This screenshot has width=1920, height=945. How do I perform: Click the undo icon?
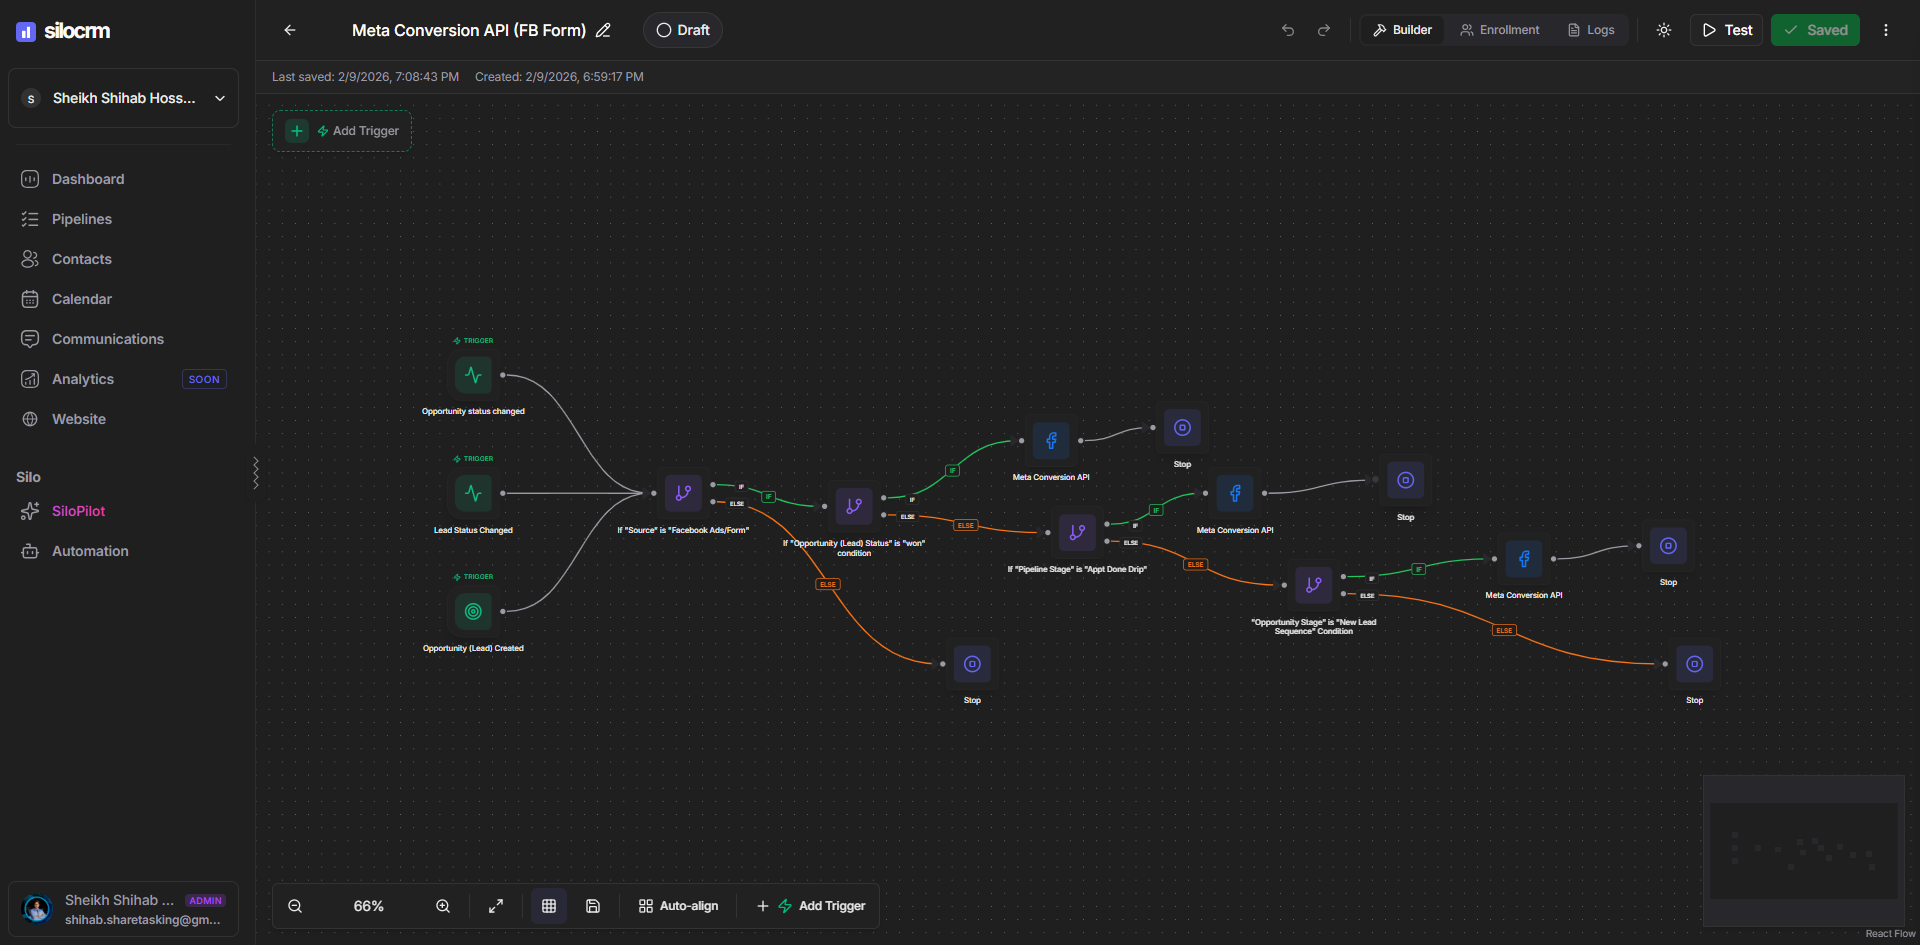point(1288,30)
